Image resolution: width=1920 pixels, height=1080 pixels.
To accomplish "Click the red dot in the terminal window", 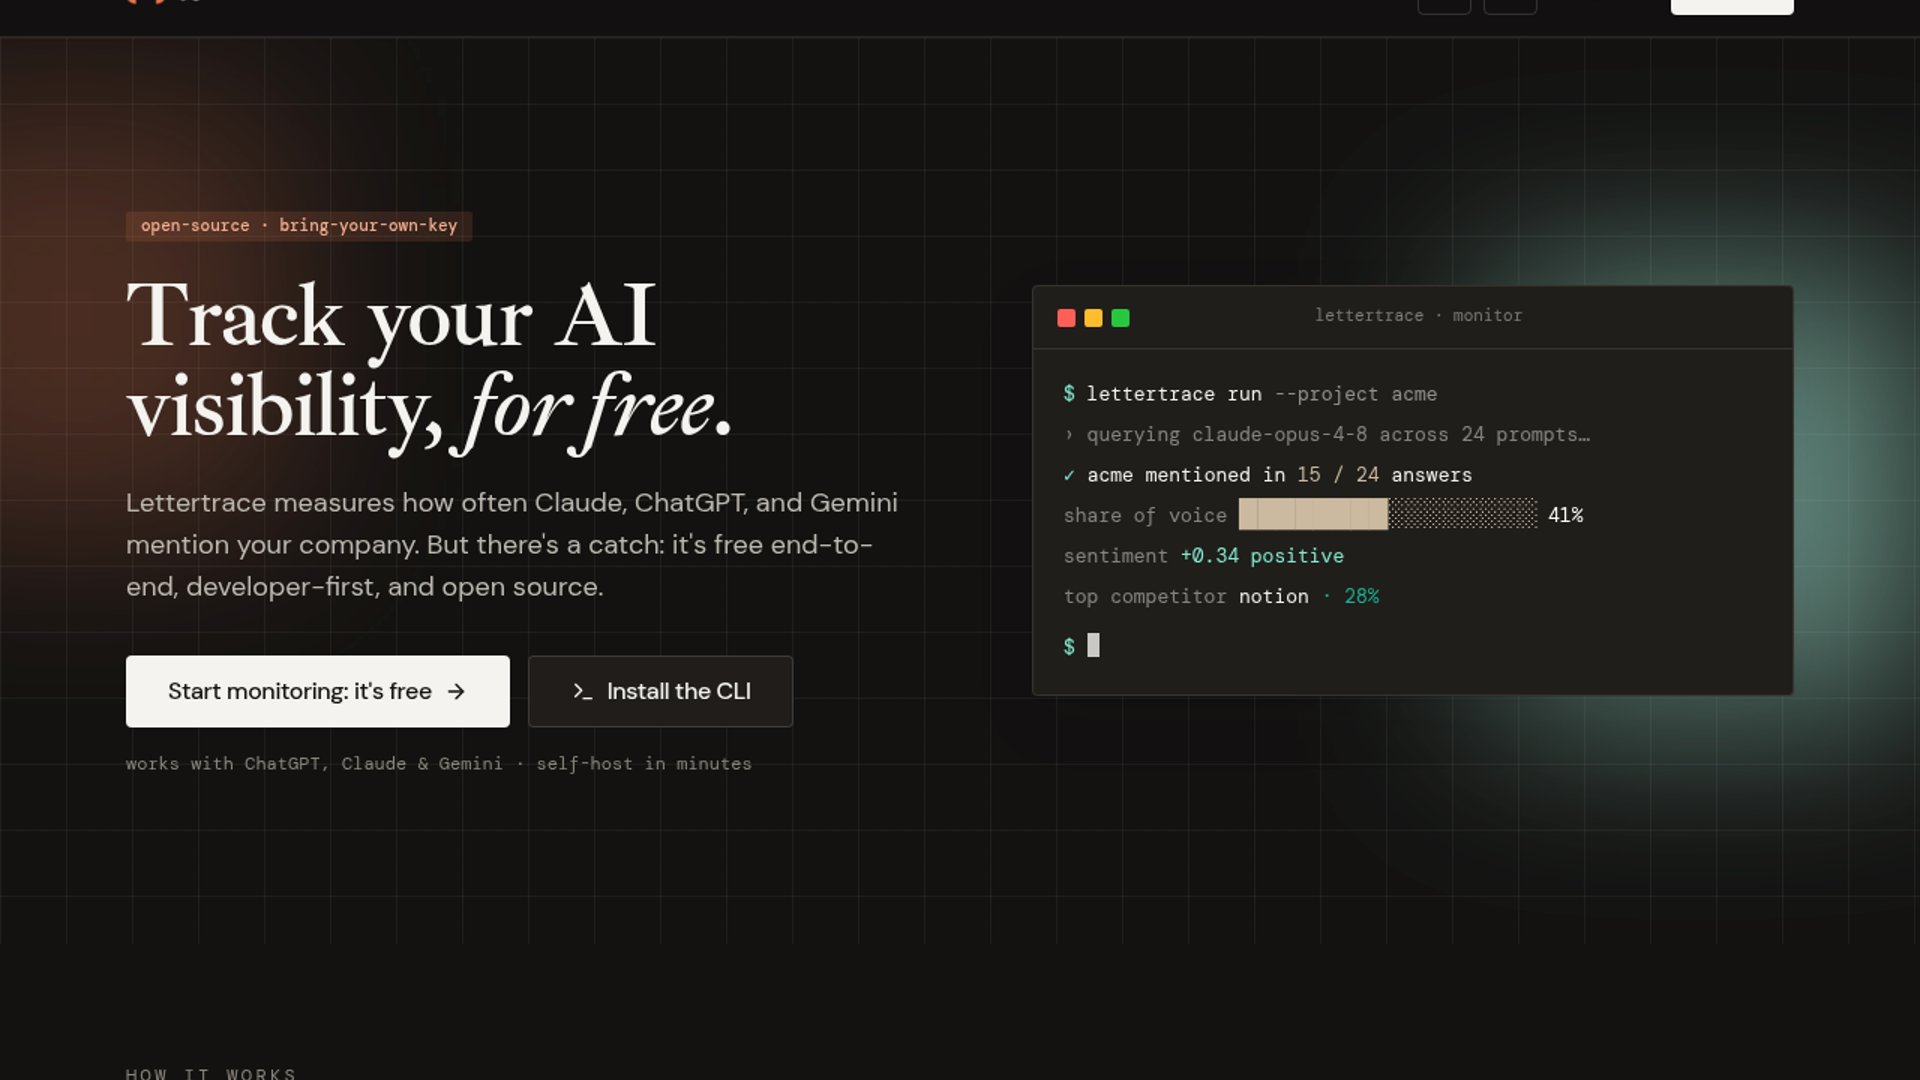I will [x=1066, y=318].
